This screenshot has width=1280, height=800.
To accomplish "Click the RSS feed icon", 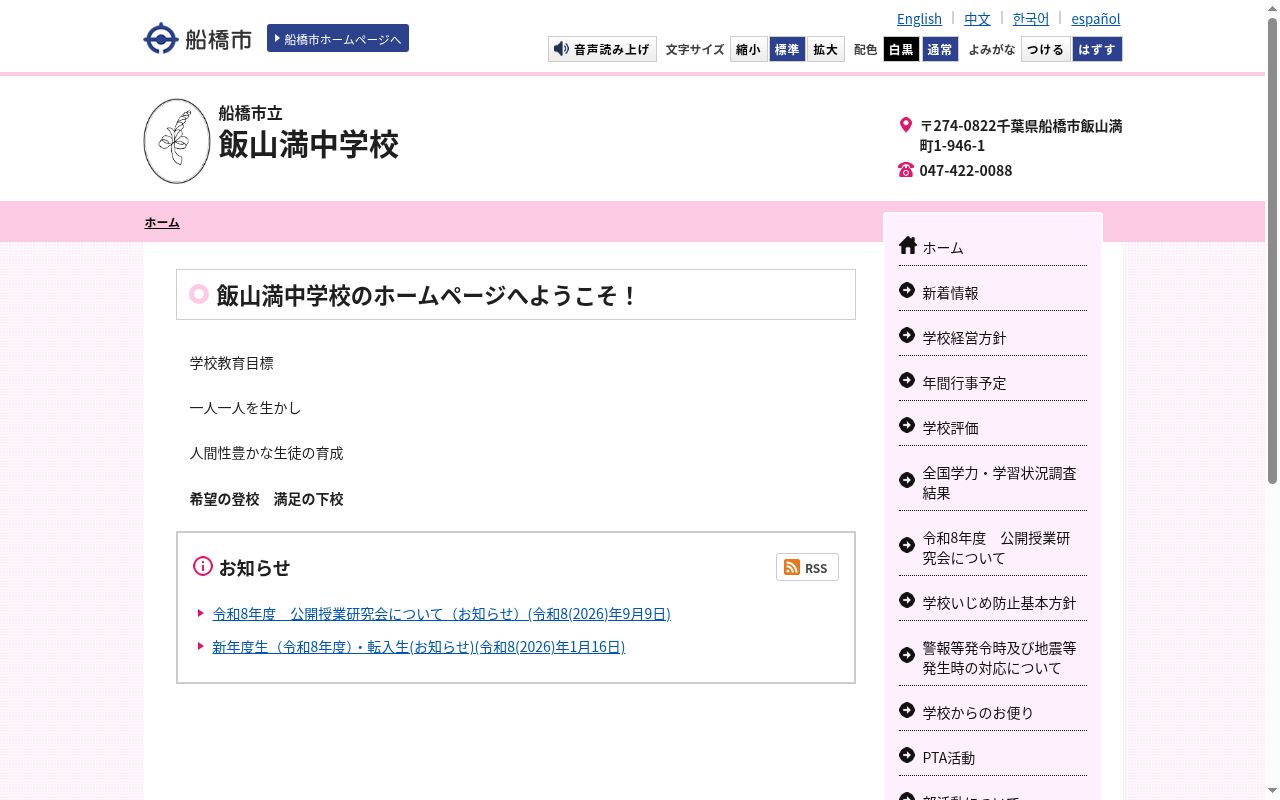I will (x=792, y=567).
